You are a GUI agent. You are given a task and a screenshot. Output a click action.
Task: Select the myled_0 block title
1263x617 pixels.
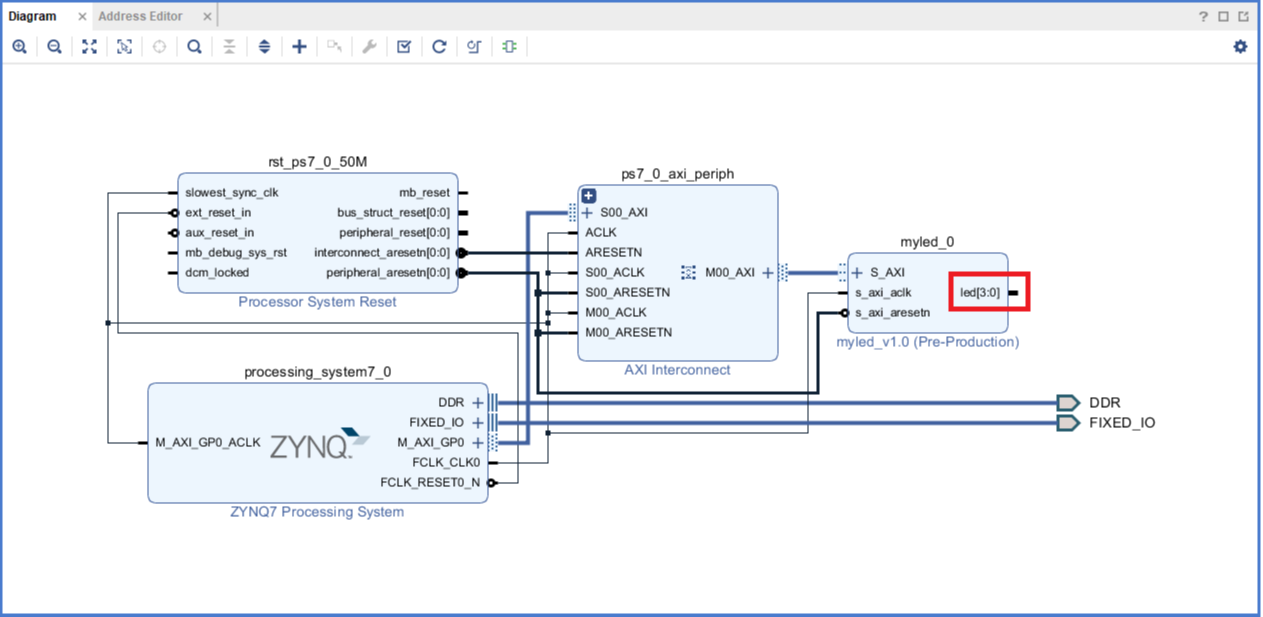(x=927, y=241)
